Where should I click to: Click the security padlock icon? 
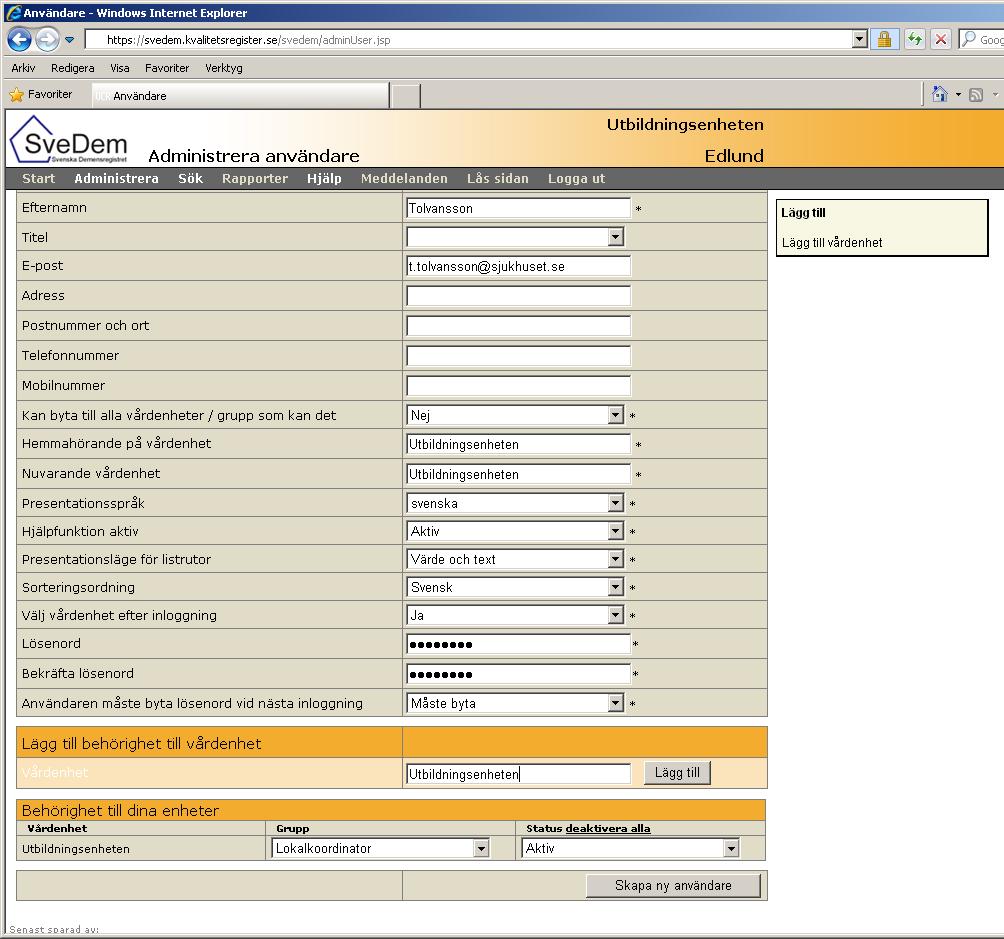(x=884, y=39)
